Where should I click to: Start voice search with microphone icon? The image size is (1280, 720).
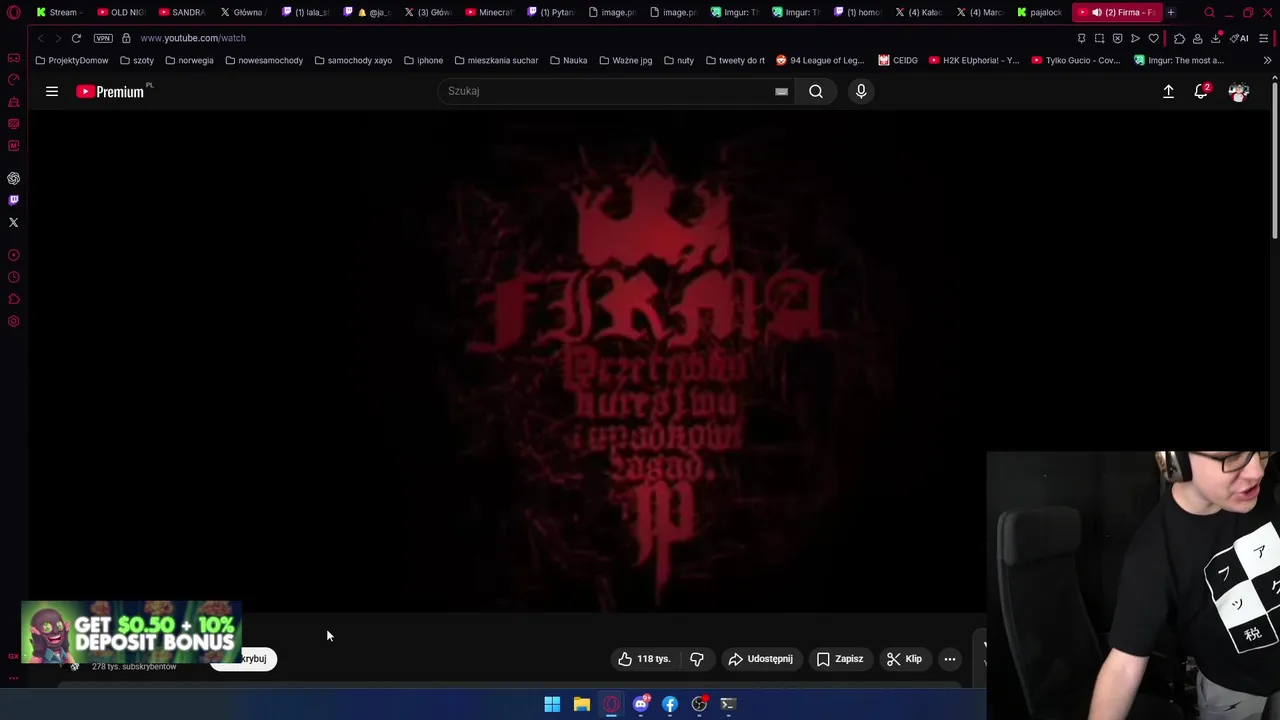(x=861, y=91)
